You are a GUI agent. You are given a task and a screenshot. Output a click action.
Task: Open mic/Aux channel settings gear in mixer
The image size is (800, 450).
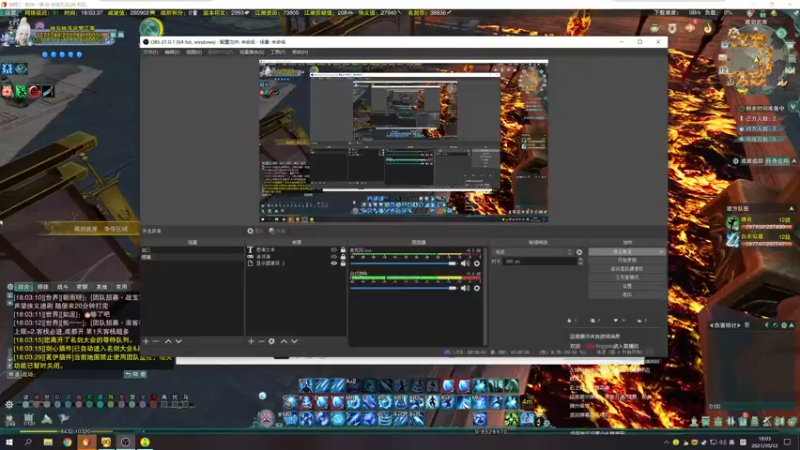477,263
